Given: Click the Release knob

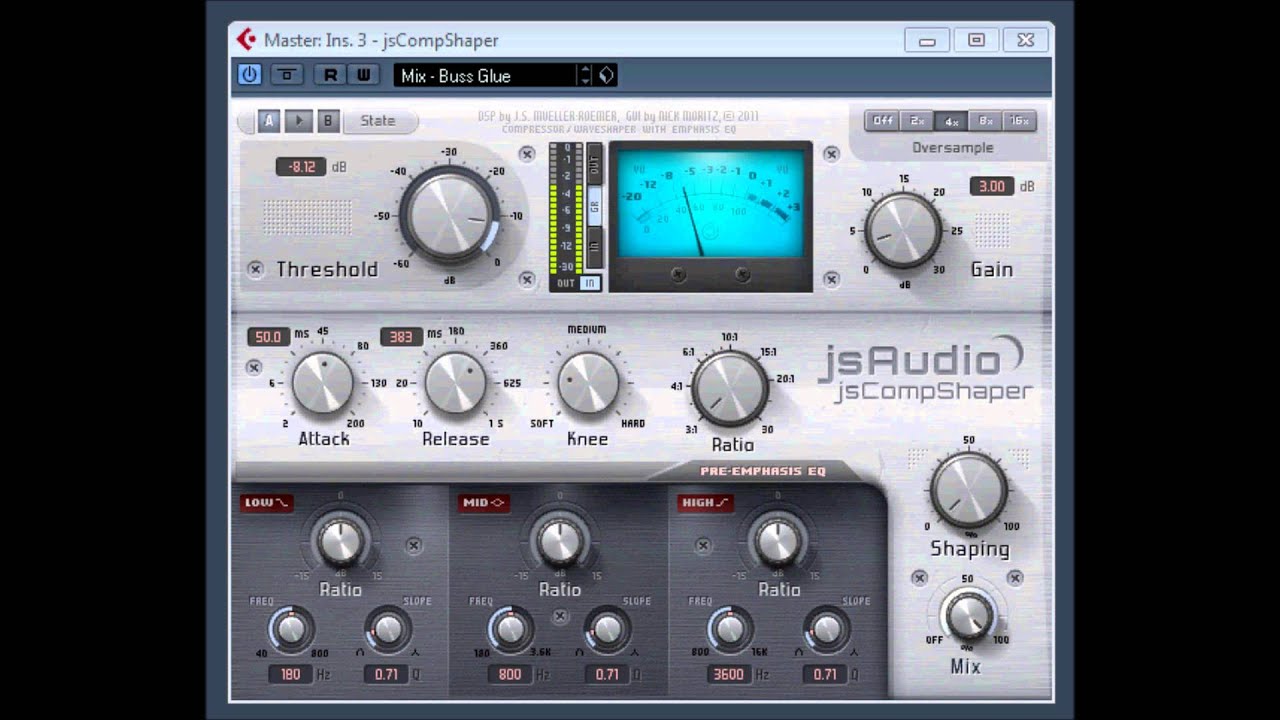Looking at the screenshot, I should pos(456,383).
